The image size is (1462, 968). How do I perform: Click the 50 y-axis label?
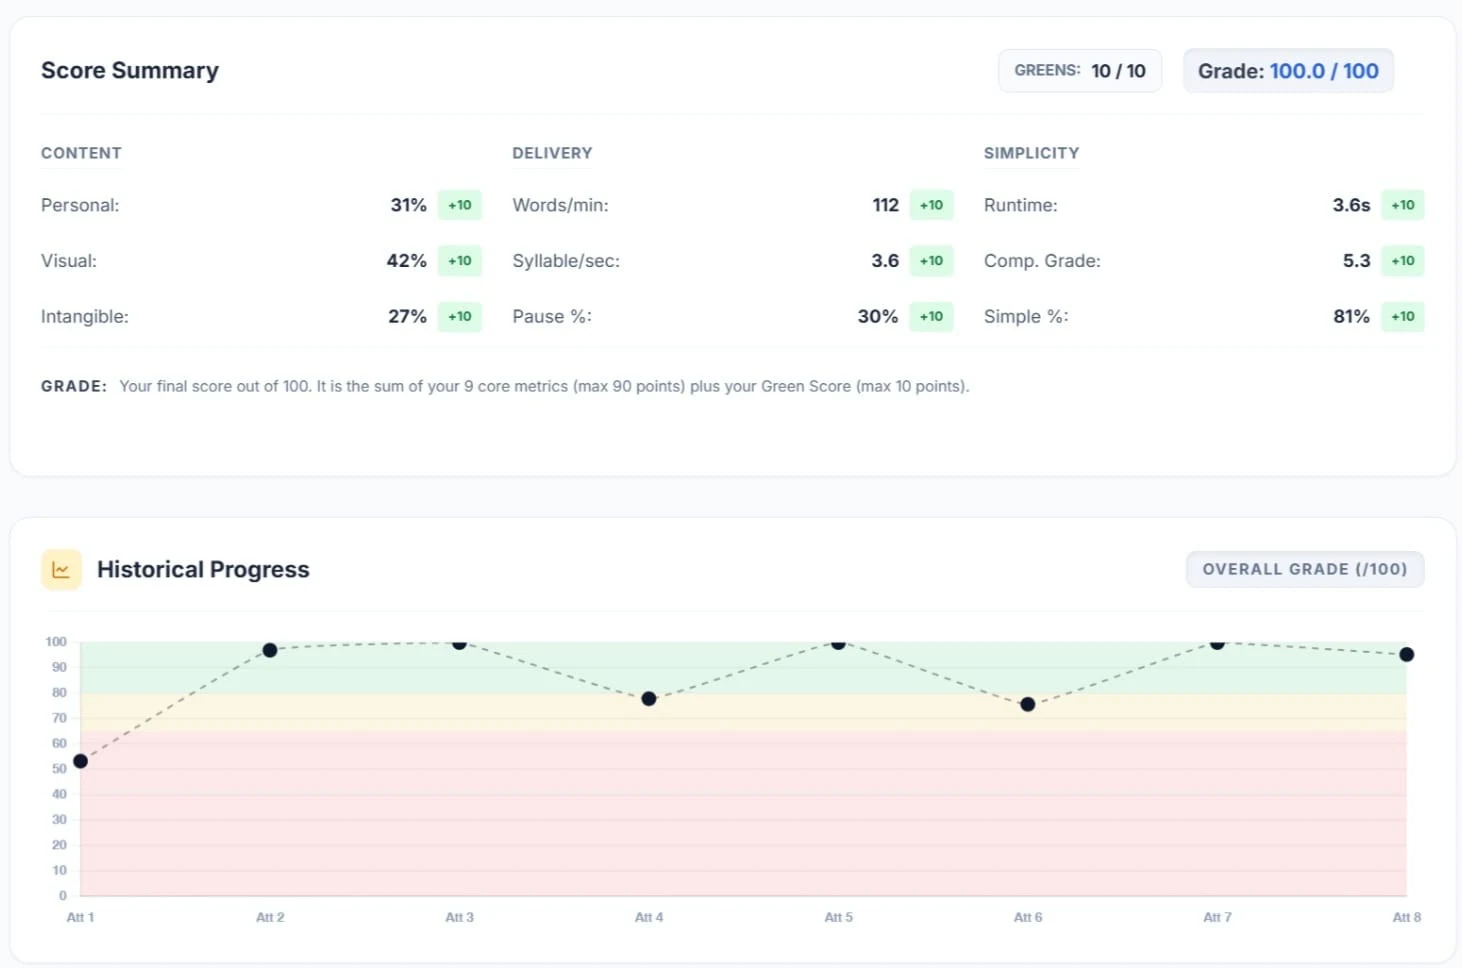pos(59,769)
